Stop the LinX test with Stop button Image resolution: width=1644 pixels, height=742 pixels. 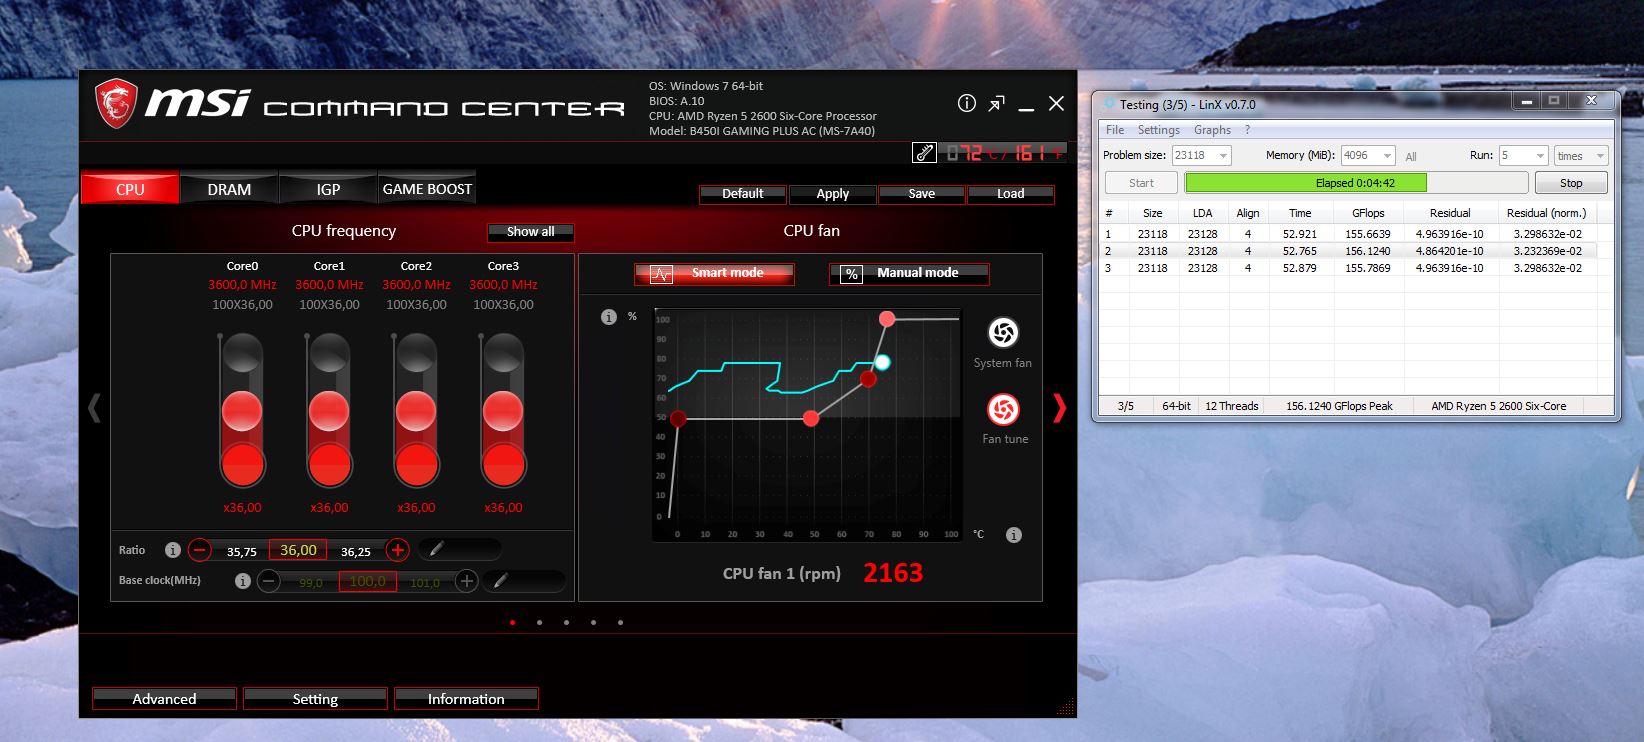(1571, 183)
